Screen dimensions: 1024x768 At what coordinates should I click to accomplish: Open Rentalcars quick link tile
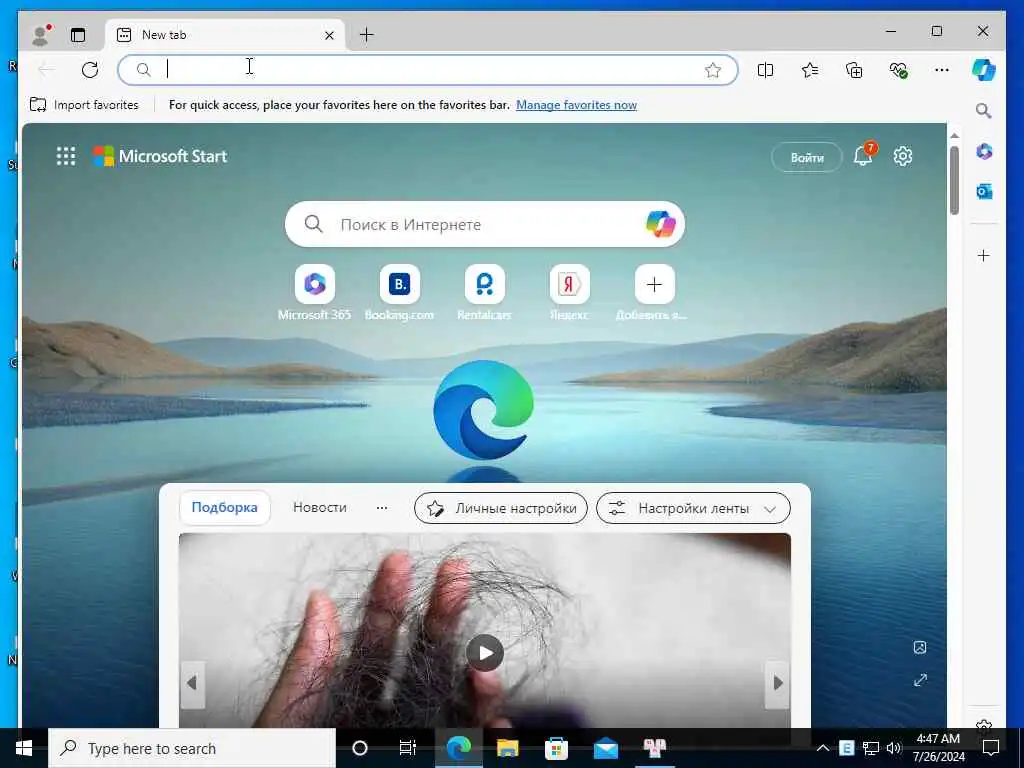pos(484,292)
